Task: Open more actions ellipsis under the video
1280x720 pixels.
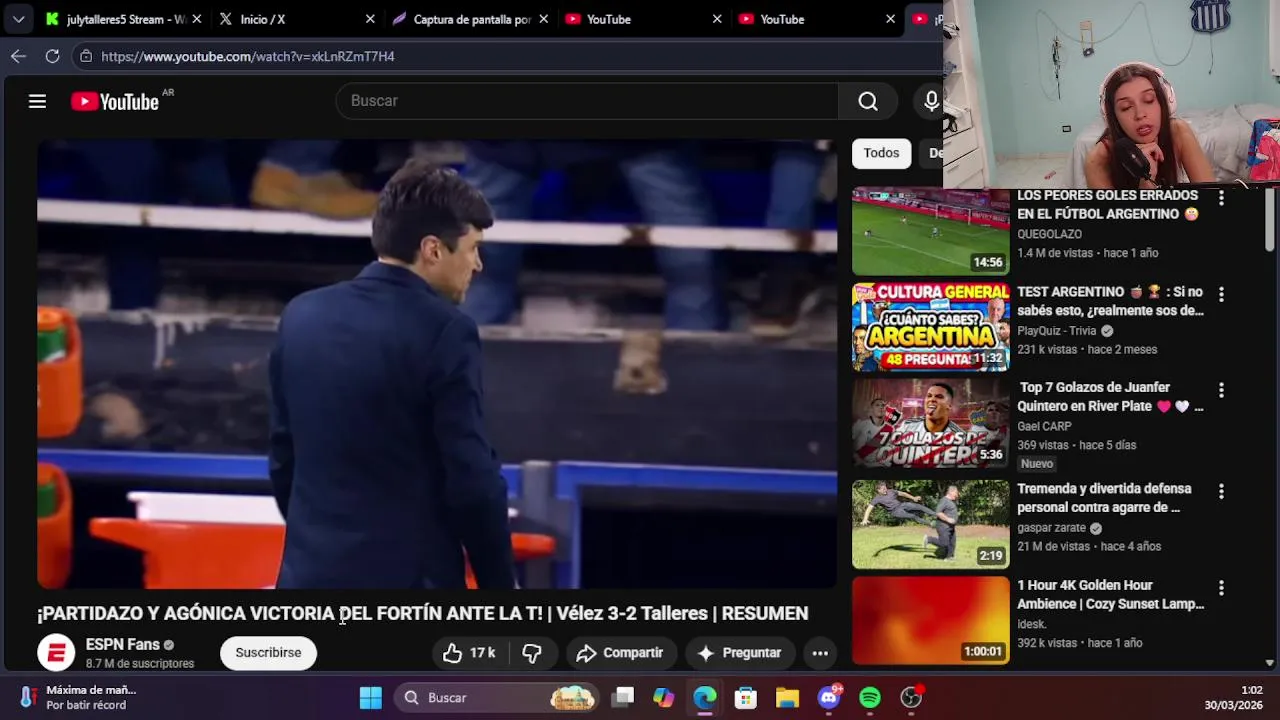Action: pyautogui.click(x=820, y=653)
